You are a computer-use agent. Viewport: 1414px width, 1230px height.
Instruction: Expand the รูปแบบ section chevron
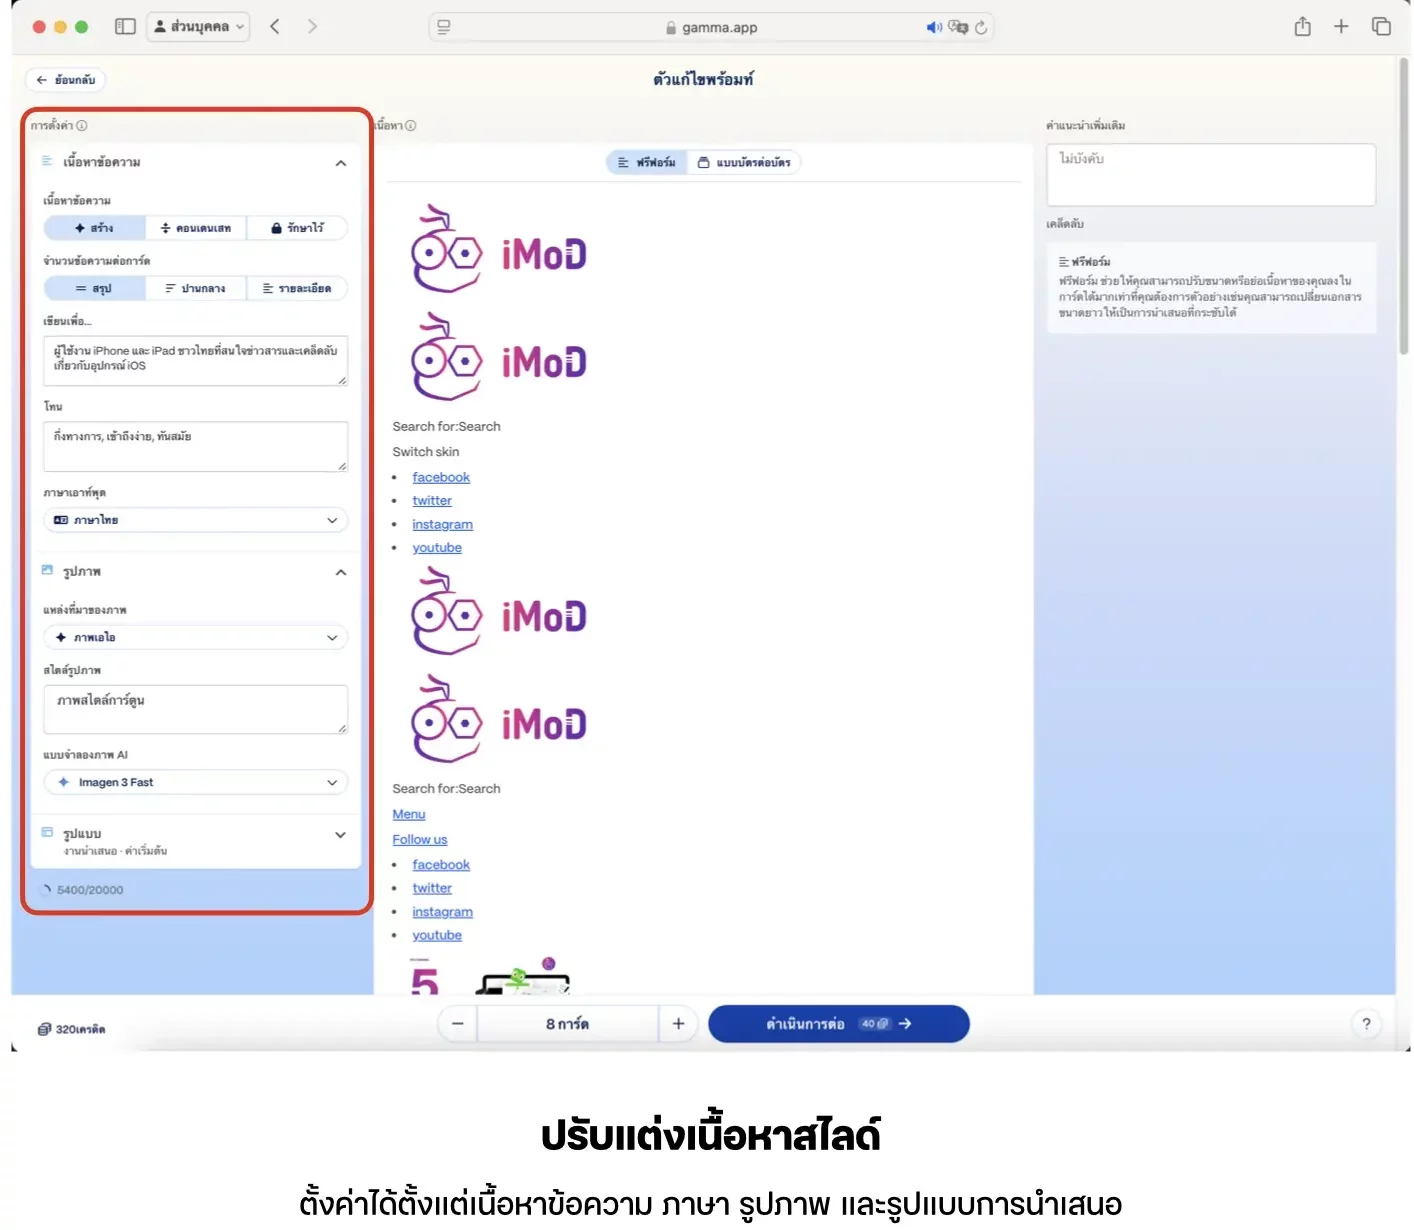point(340,835)
